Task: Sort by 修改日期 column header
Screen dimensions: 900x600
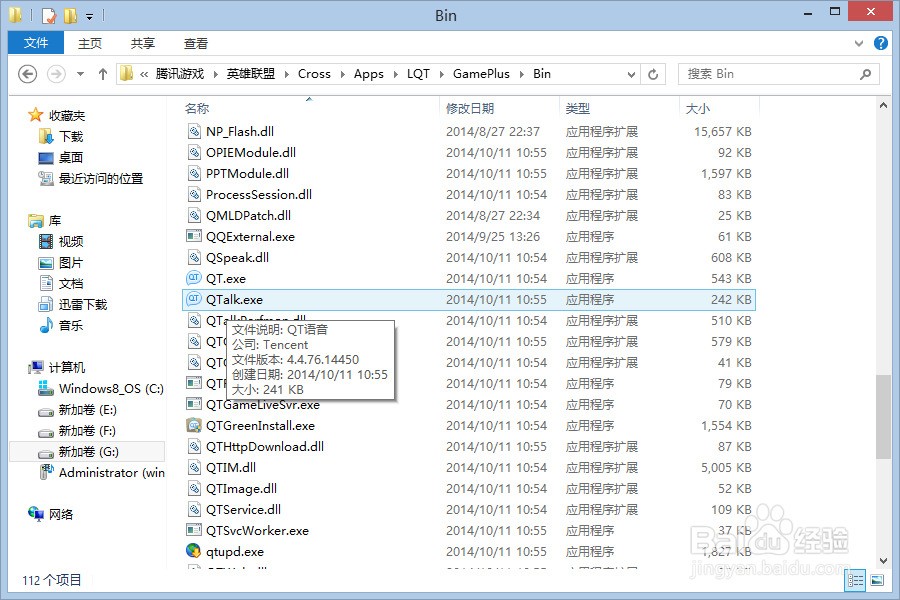Action: tap(470, 109)
